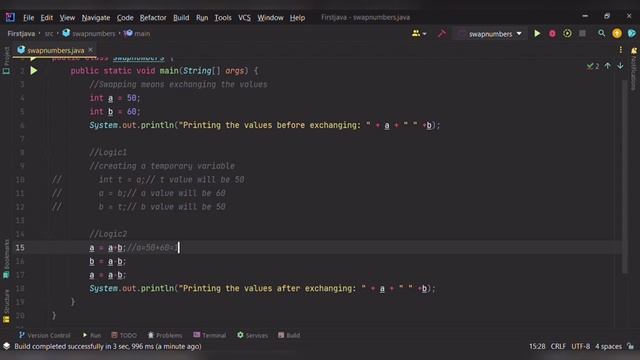Open the Build menu
640x360 pixels.
[181, 18]
